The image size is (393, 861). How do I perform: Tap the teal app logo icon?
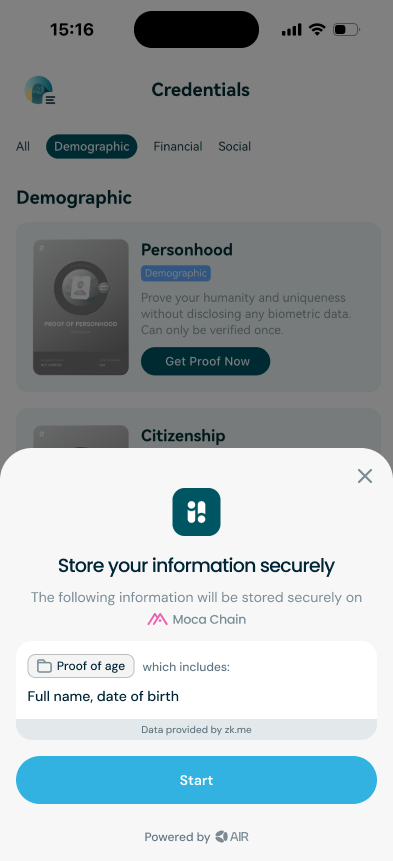(x=196, y=512)
